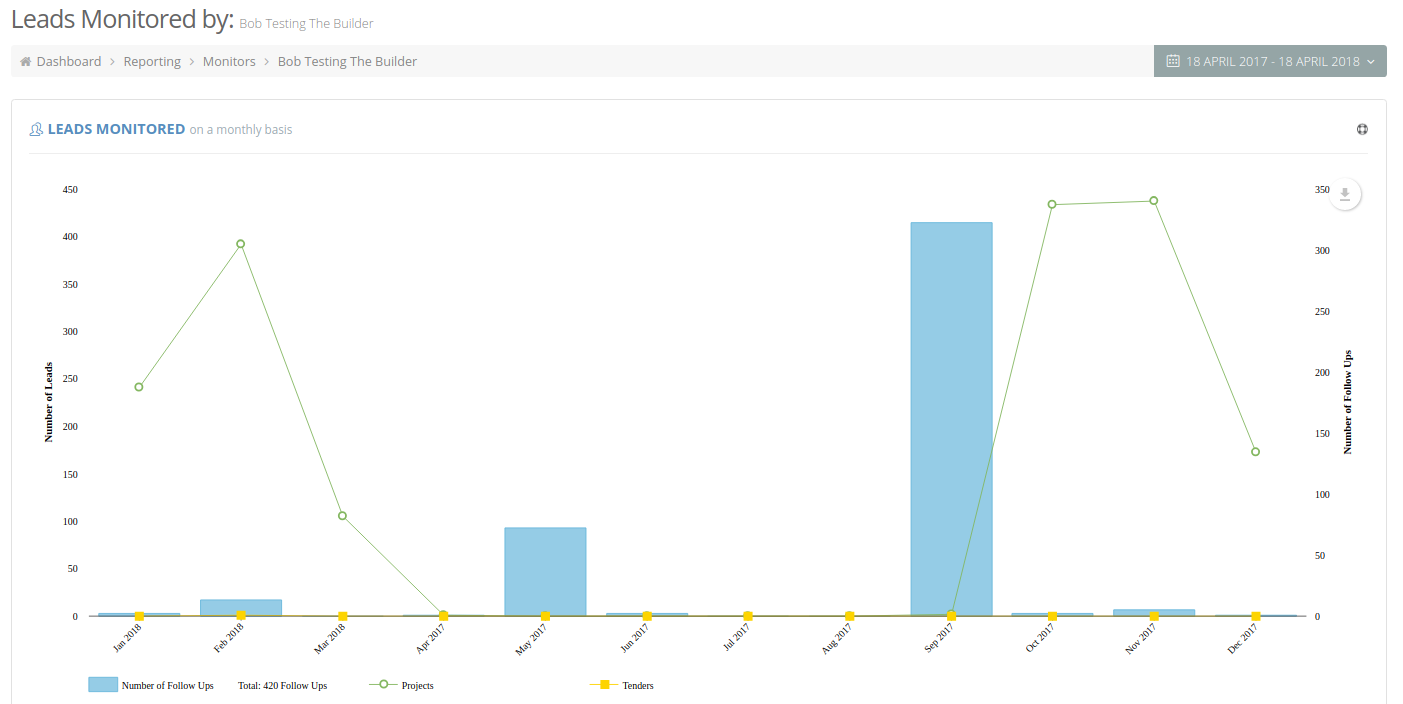Click the Projects point for Mar 2018
This screenshot has height=704, width=1403.
pos(342,516)
